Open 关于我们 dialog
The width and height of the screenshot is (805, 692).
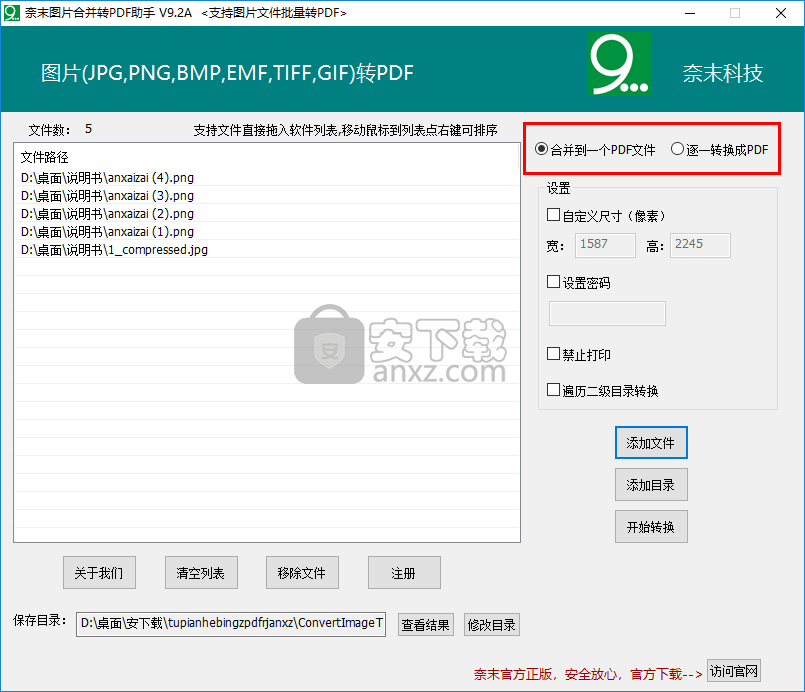pyautogui.click(x=99, y=572)
